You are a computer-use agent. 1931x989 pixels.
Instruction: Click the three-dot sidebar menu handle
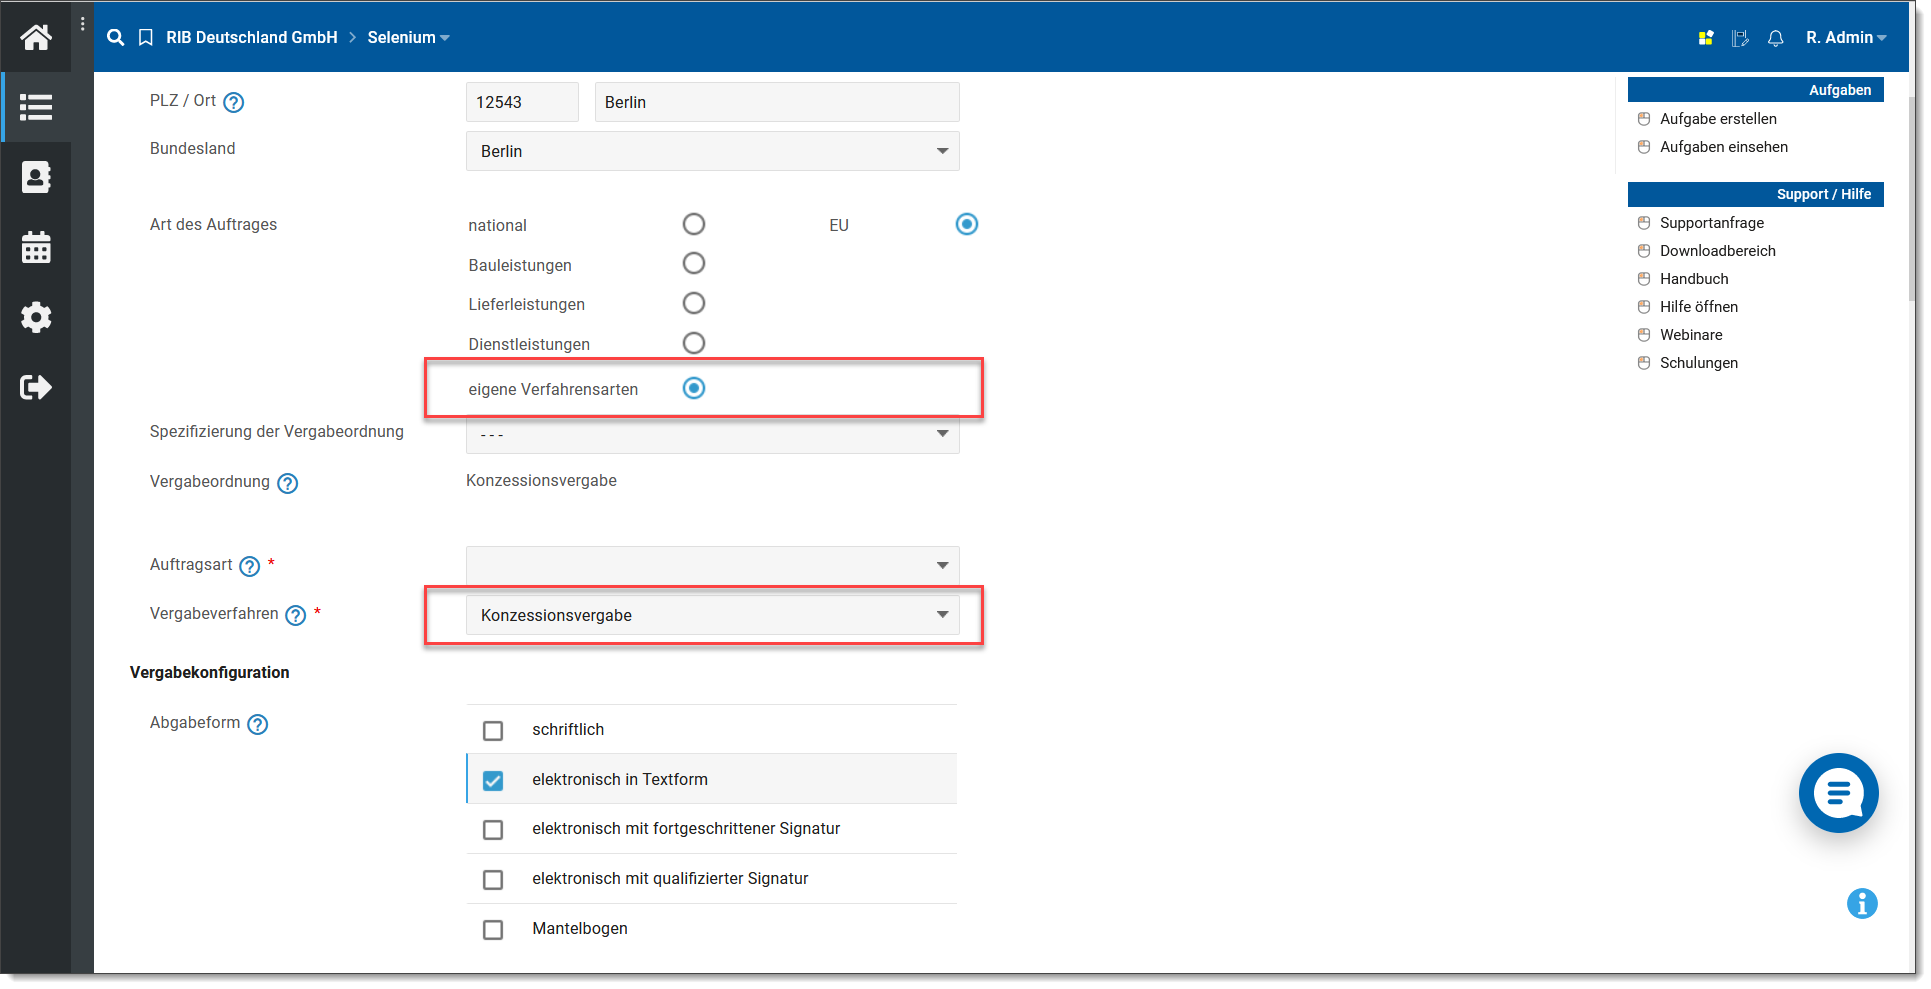[x=82, y=24]
